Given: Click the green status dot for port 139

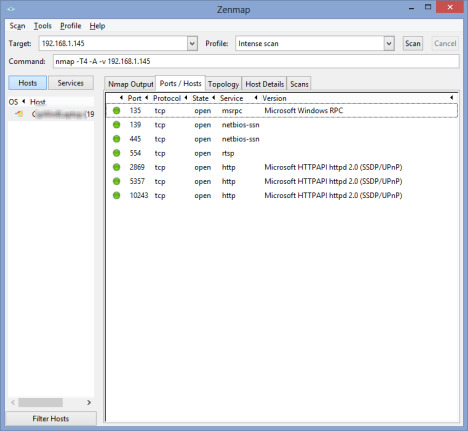Looking at the screenshot, I should pos(116,125).
